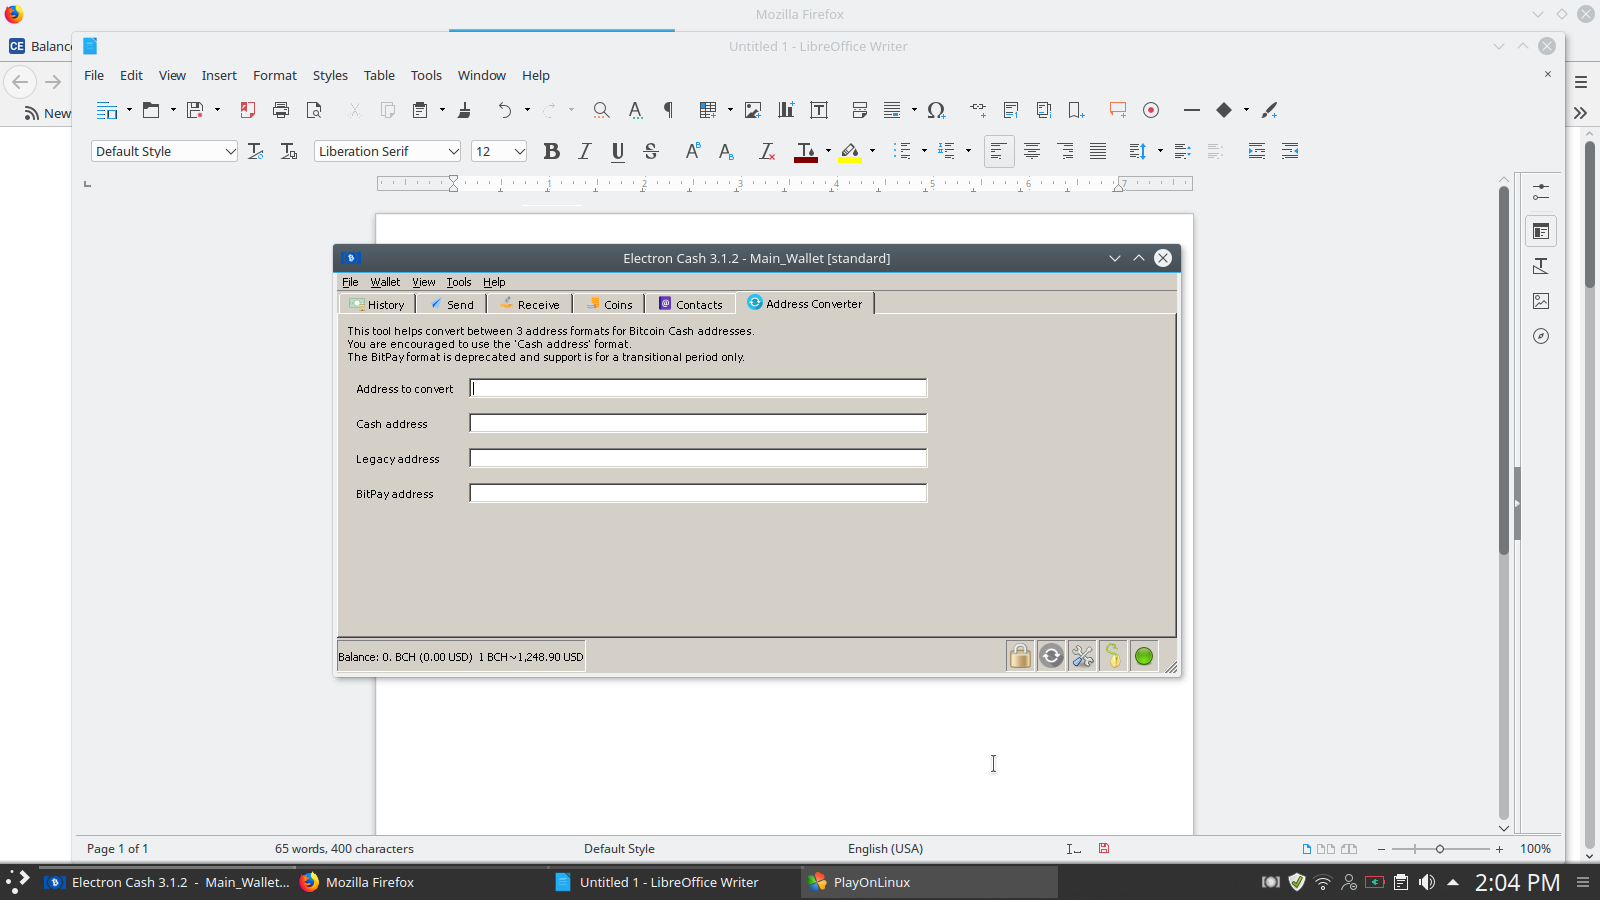Open the Firefox hamburger menu
This screenshot has width=1600, height=900.
point(1581,82)
